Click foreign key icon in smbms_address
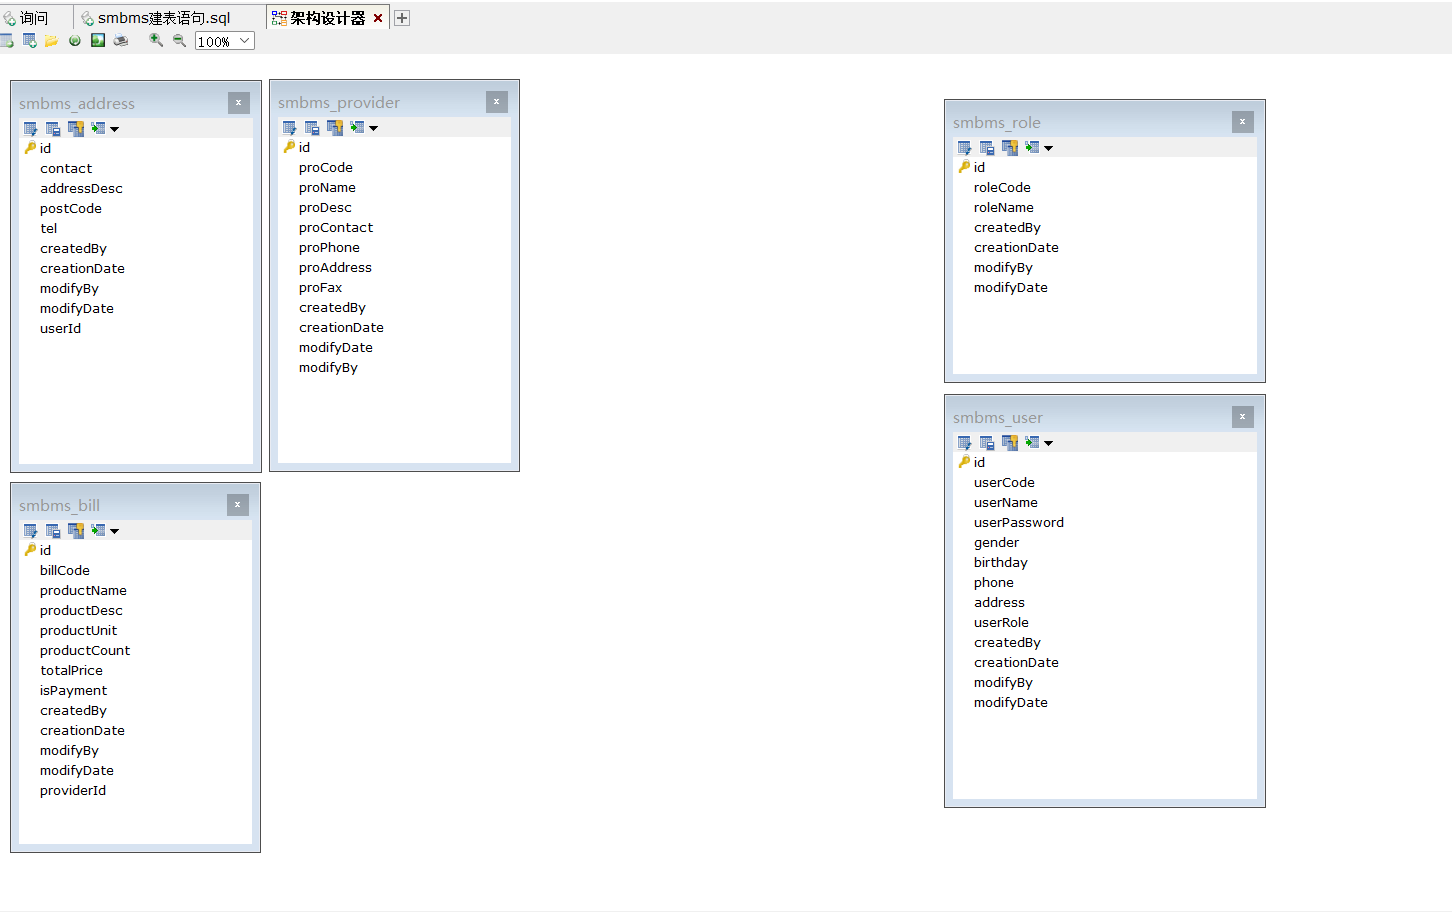Viewport: 1452px width, 912px height. tap(76, 128)
